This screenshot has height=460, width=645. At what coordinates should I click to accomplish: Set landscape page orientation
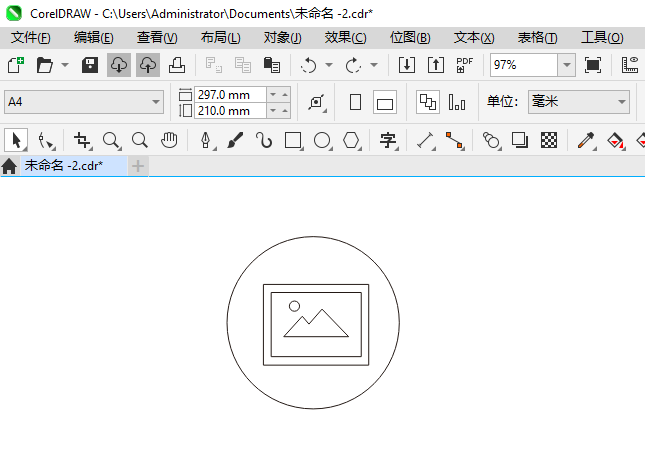tap(385, 102)
